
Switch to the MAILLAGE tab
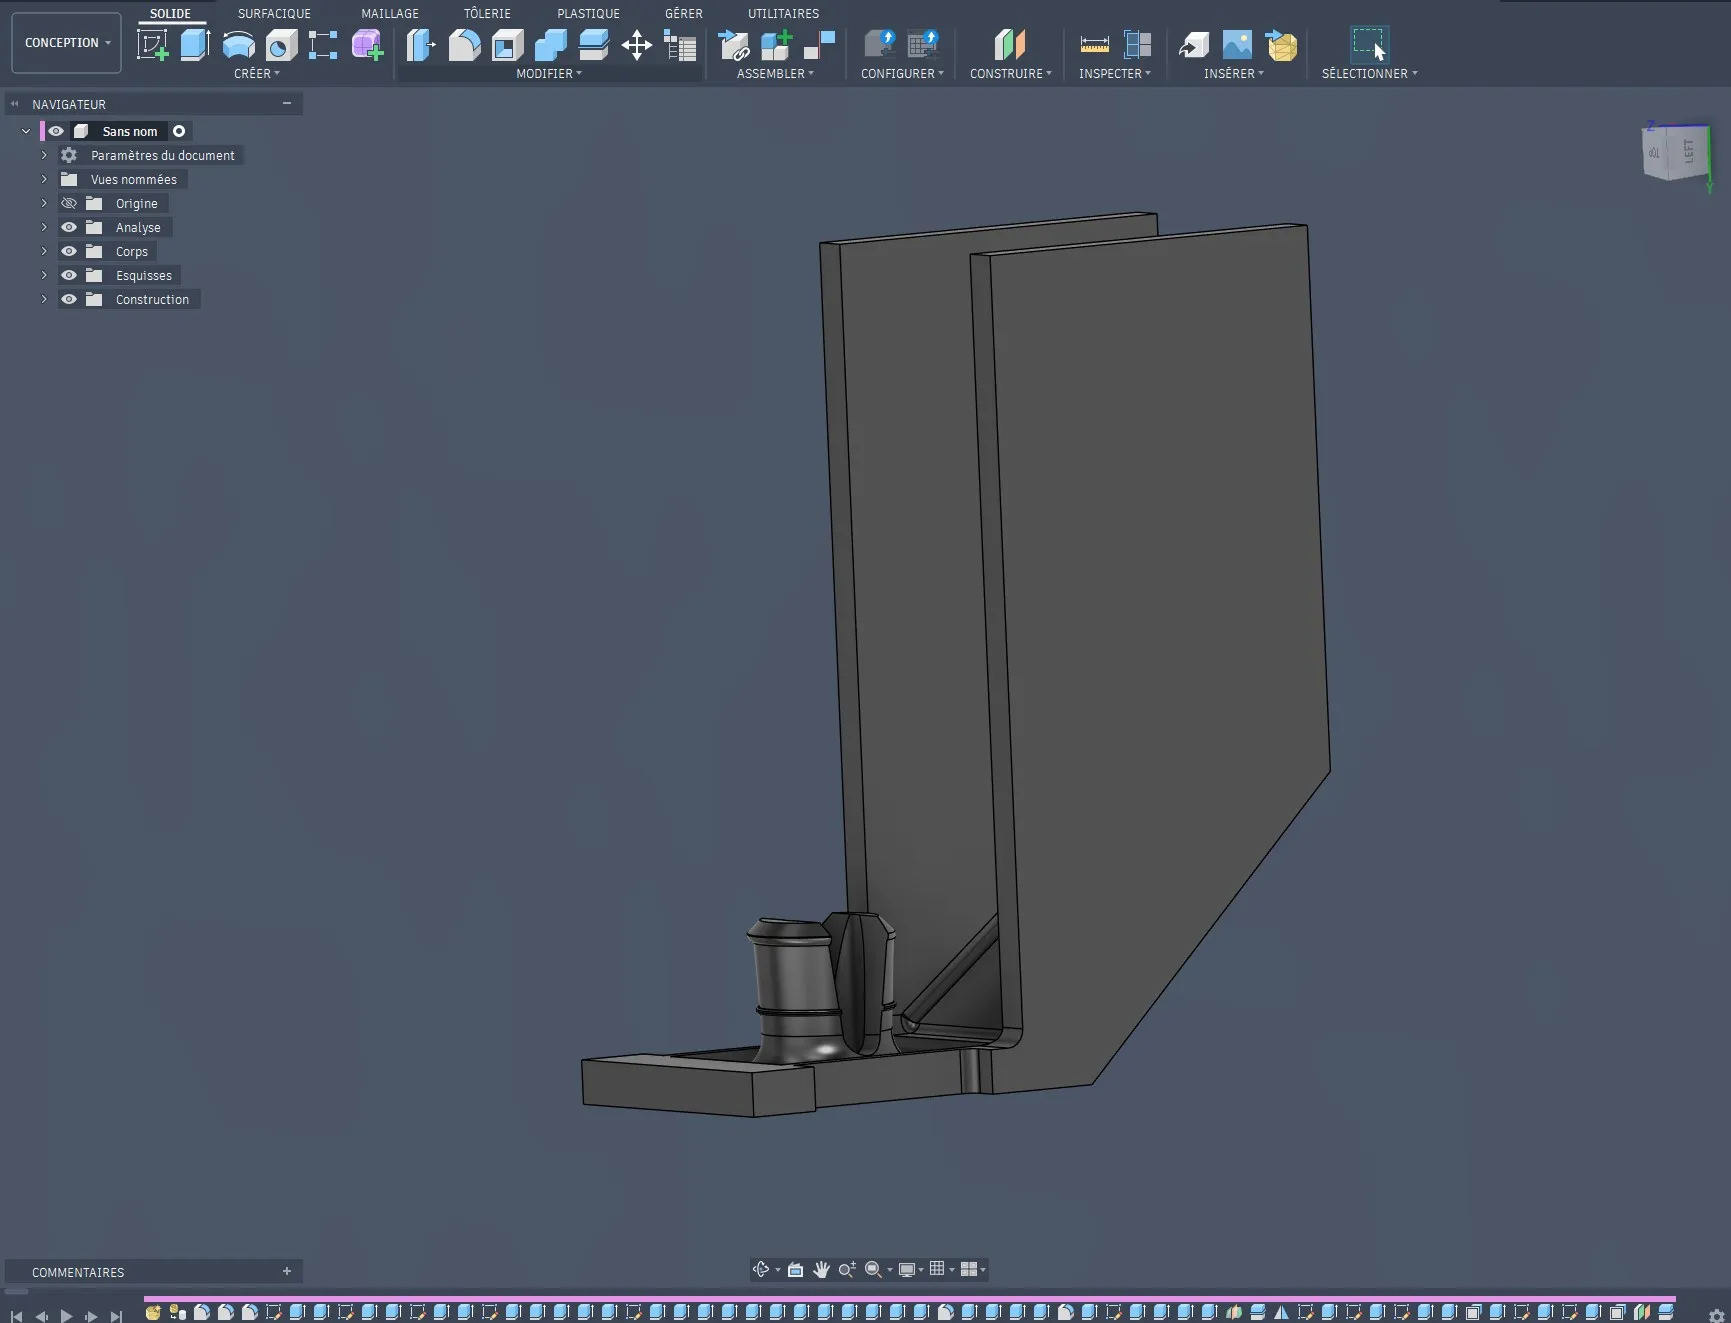[x=390, y=13]
